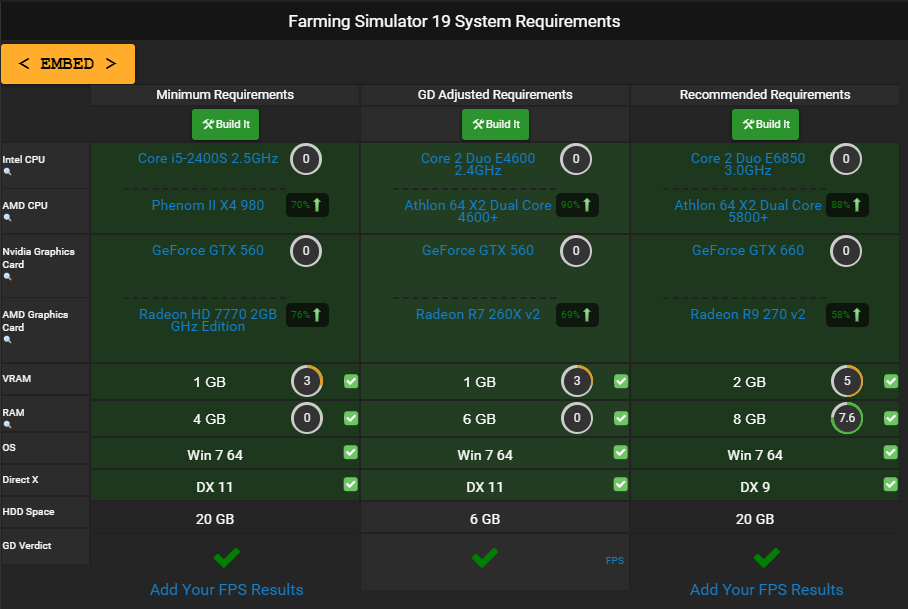Click the VRAM score 3 circle in GD Adjusted column
Viewport: 908px width, 609px height.
tap(577, 381)
